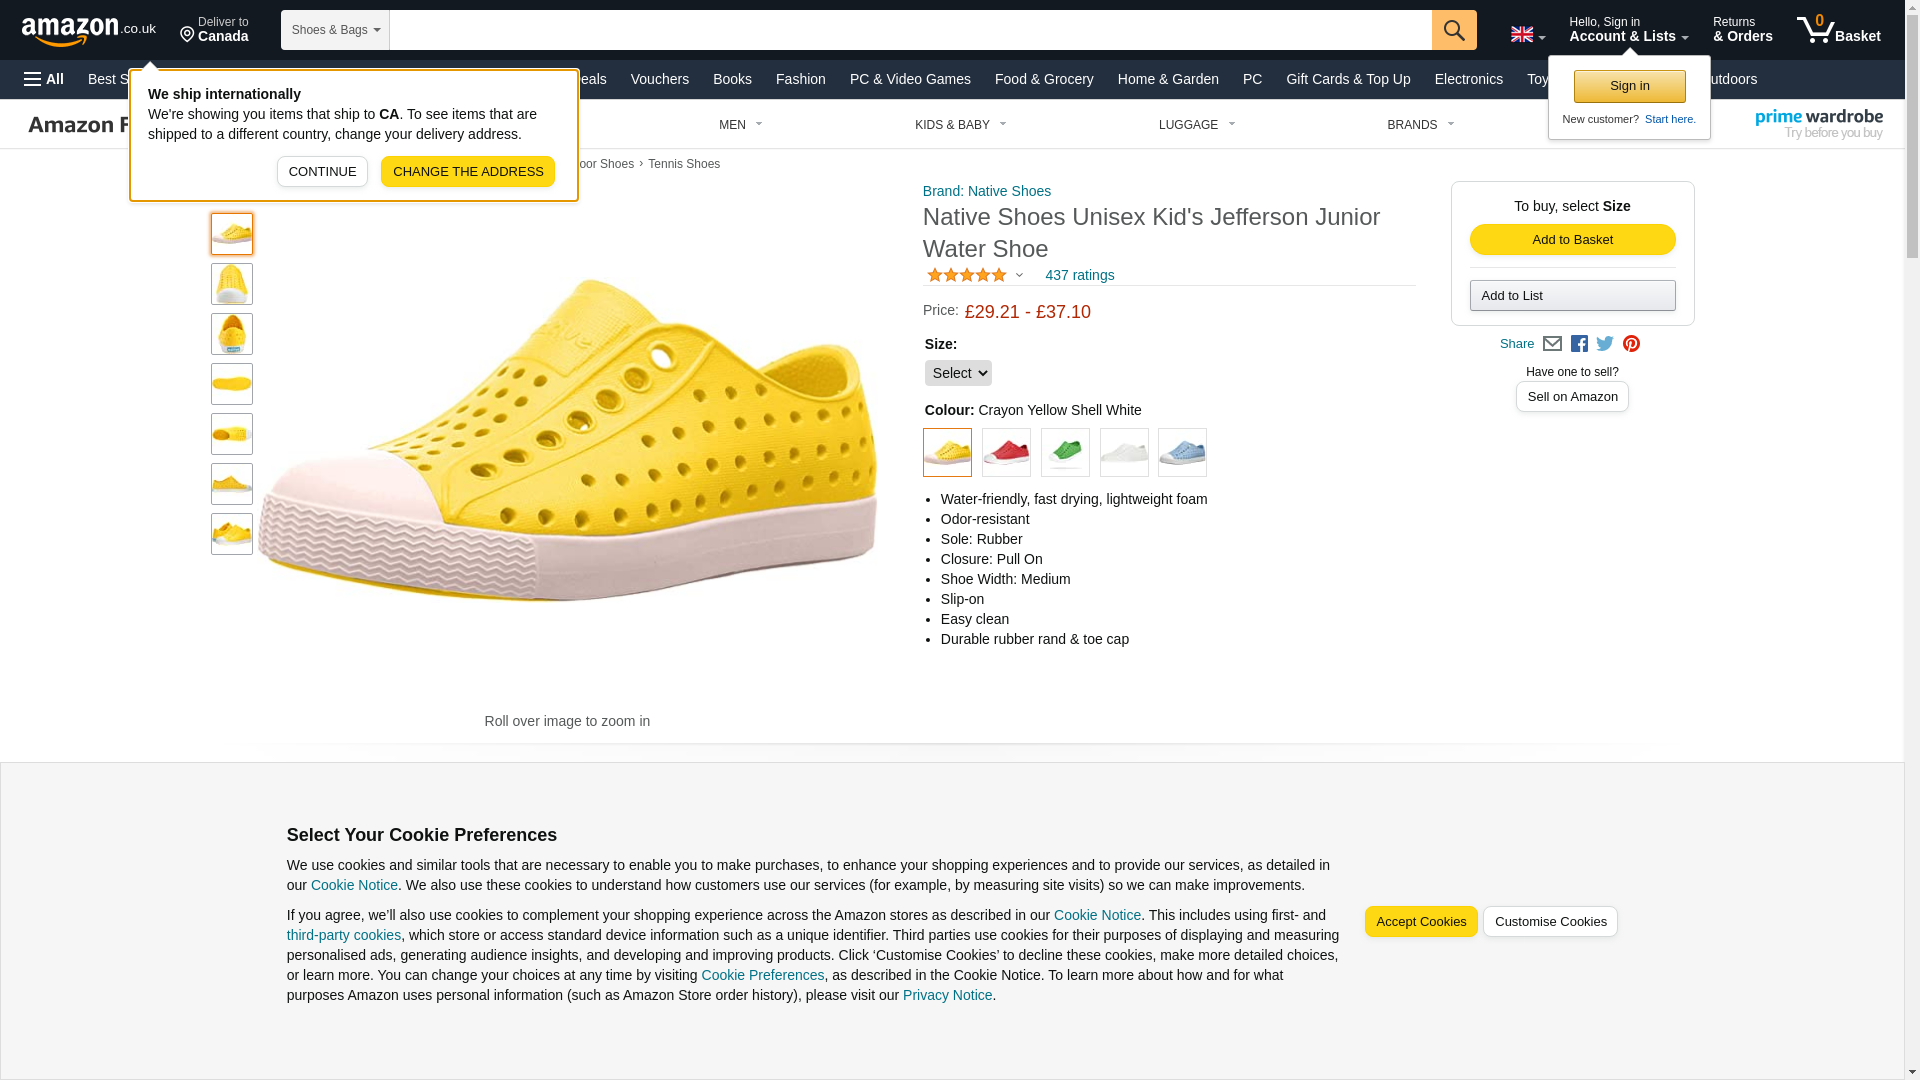Expand the star ratings breakdown arrow
The width and height of the screenshot is (1920, 1080).
tap(1019, 276)
